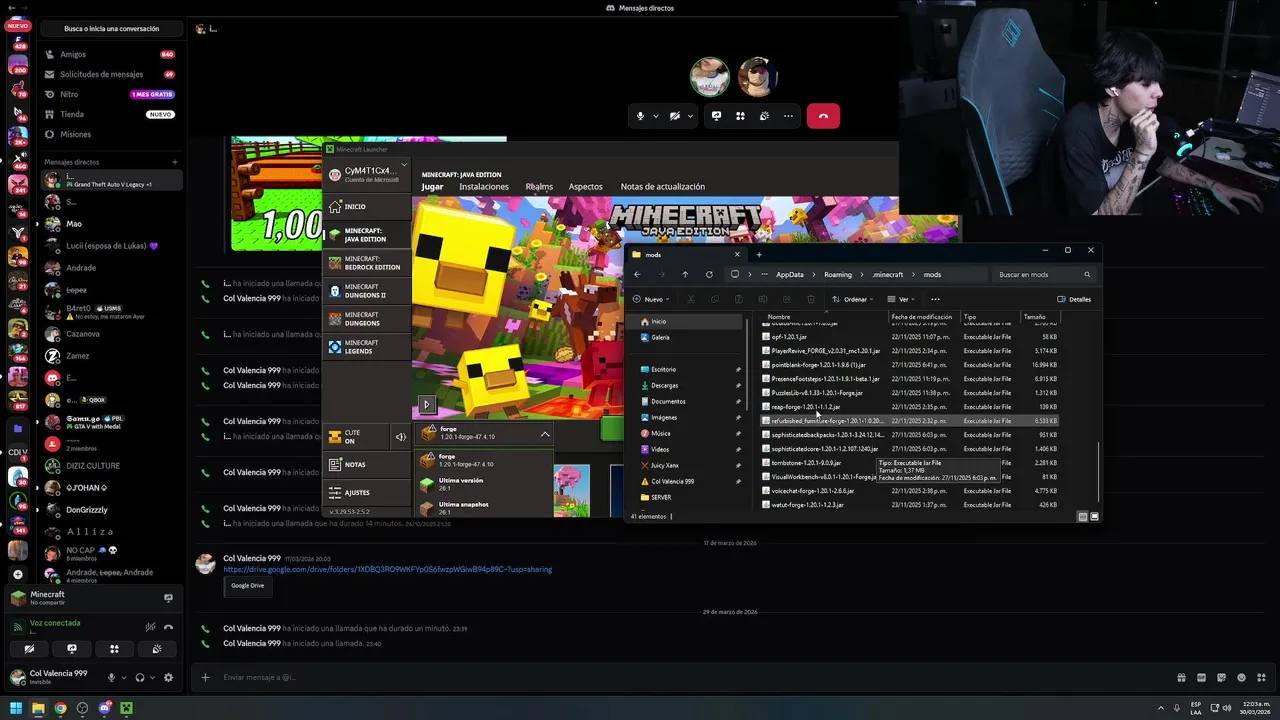Open Amigos in Discord sidebar
Screen dimensions: 1280x720
(111, 54)
